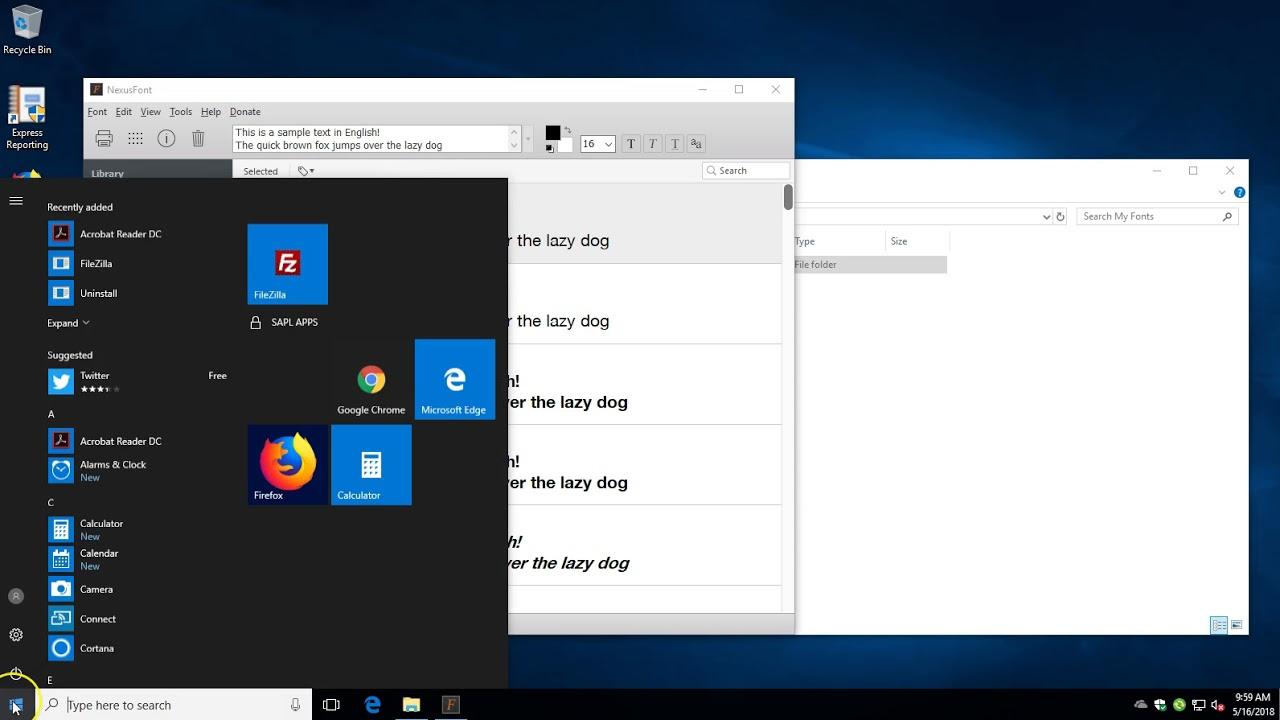Click the microphone icon in taskbar search

295,705
